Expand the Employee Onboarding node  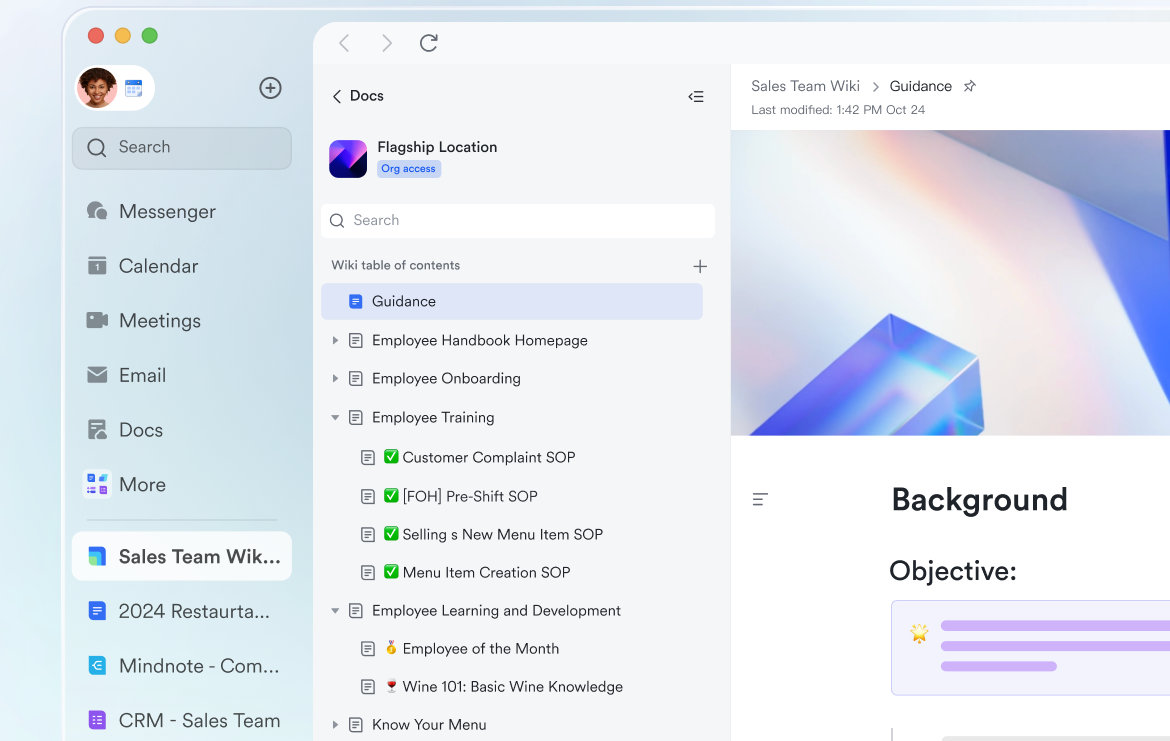click(x=335, y=378)
